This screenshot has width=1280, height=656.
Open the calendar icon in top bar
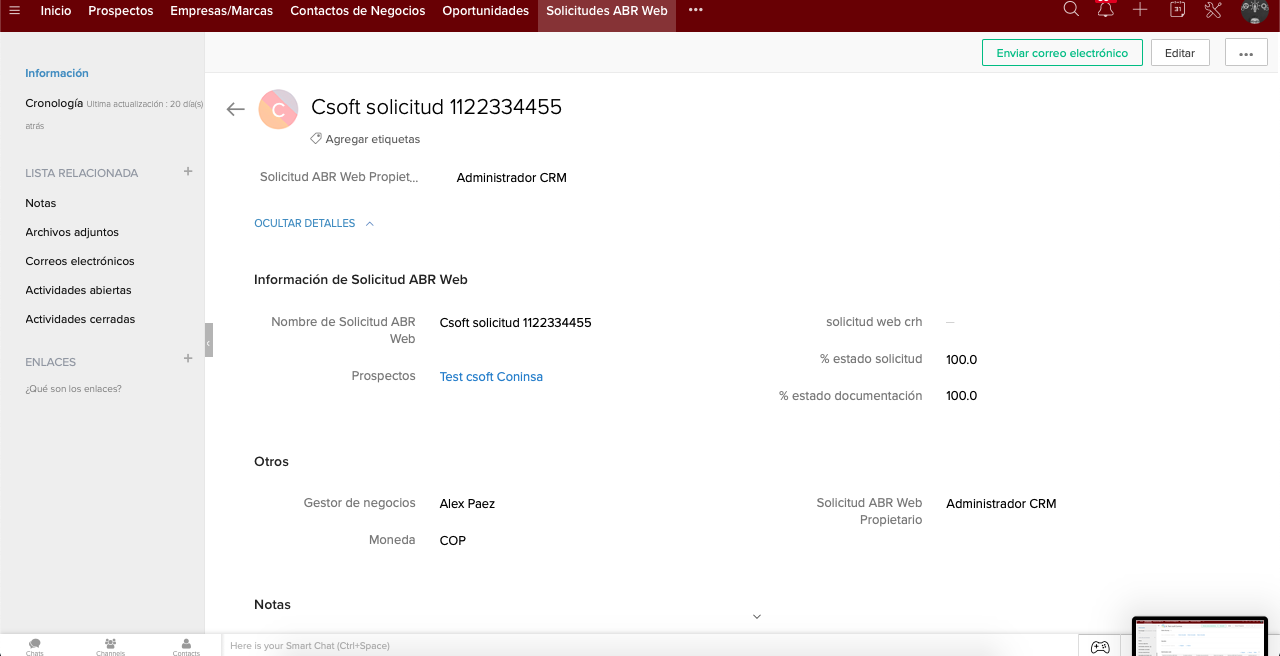tap(1178, 10)
